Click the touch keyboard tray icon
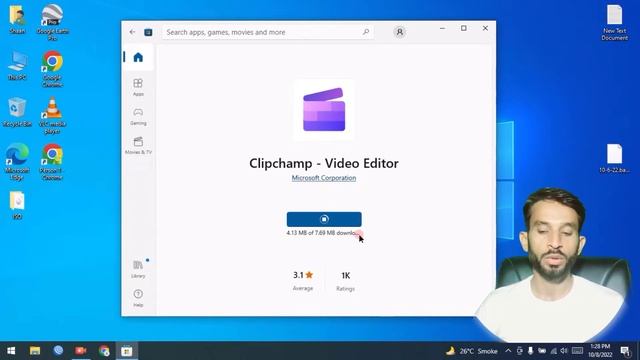This screenshot has width=640, height=360. [x=577, y=351]
